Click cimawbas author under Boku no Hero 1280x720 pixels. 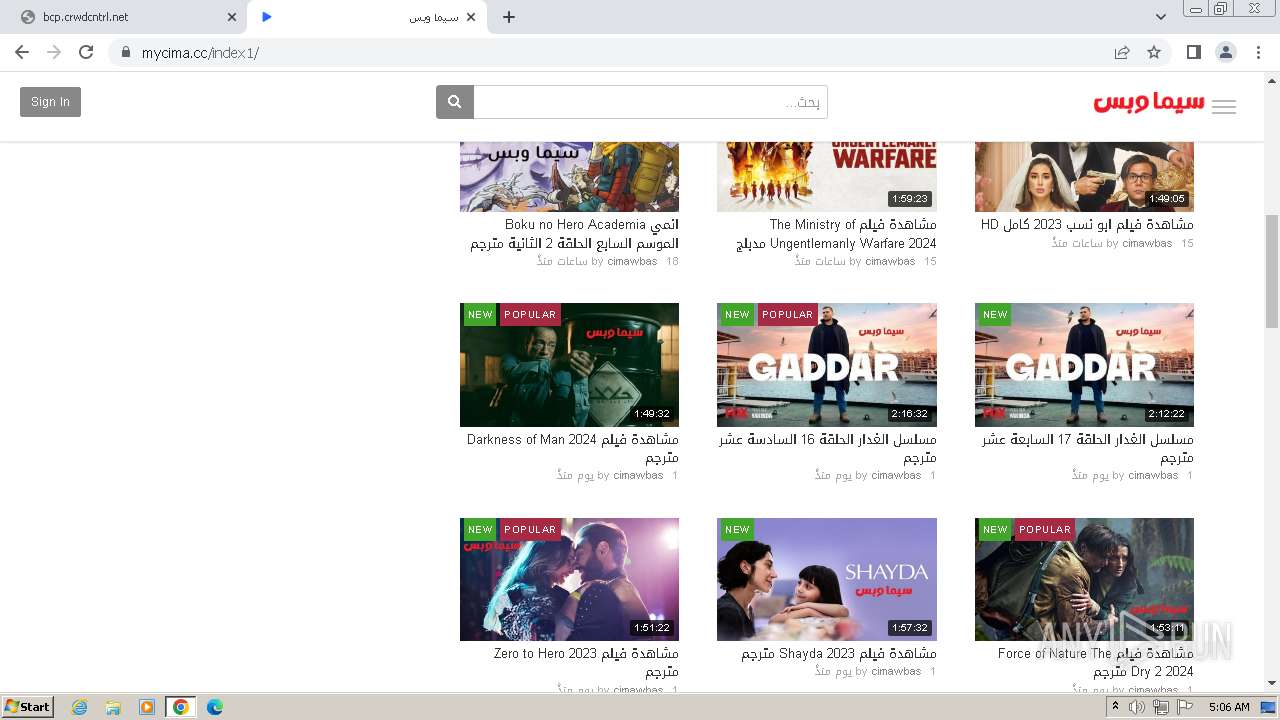pyautogui.click(x=632, y=261)
